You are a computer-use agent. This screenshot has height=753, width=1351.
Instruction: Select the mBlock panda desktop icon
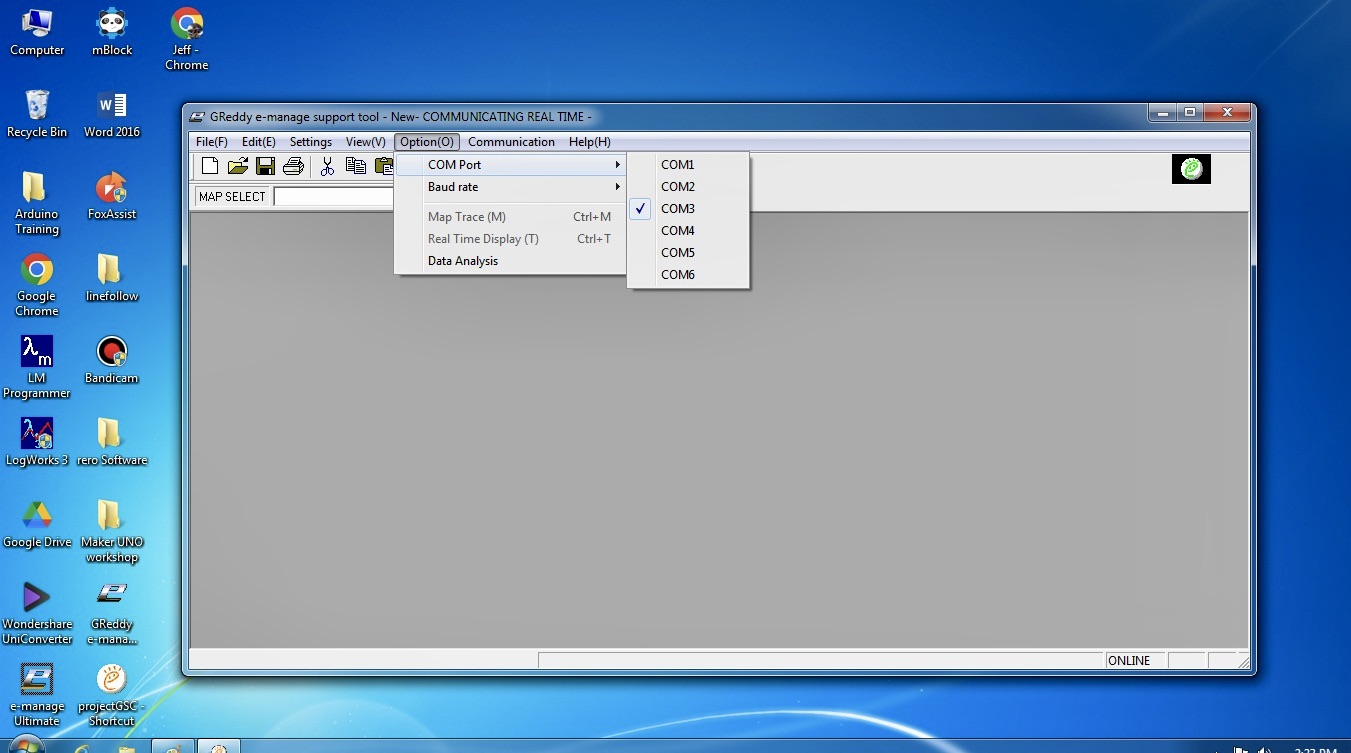point(112,32)
